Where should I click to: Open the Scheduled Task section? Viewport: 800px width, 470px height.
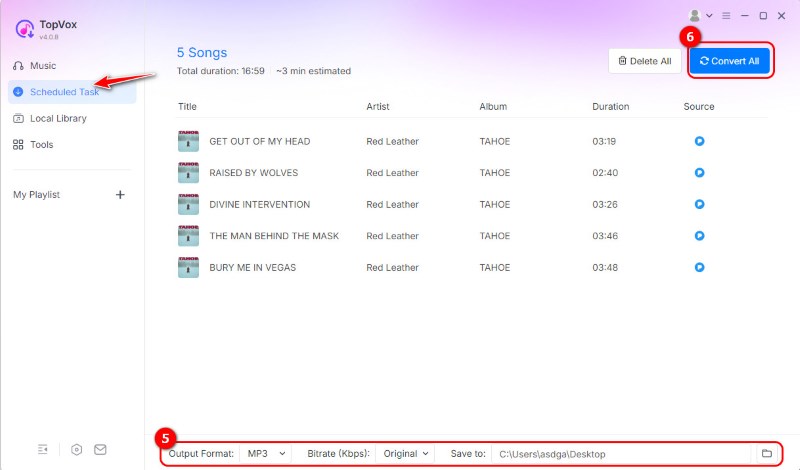(x=72, y=92)
